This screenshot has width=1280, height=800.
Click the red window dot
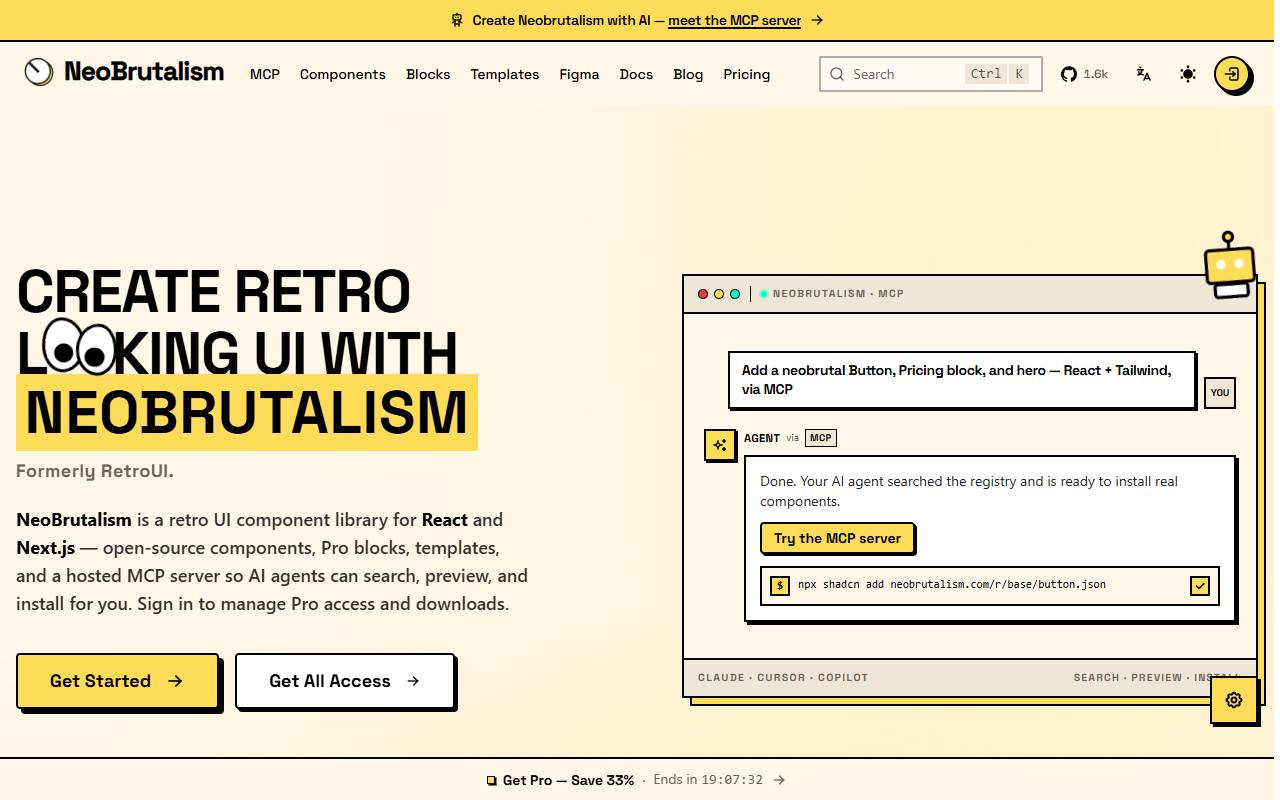[x=703, y=294]
